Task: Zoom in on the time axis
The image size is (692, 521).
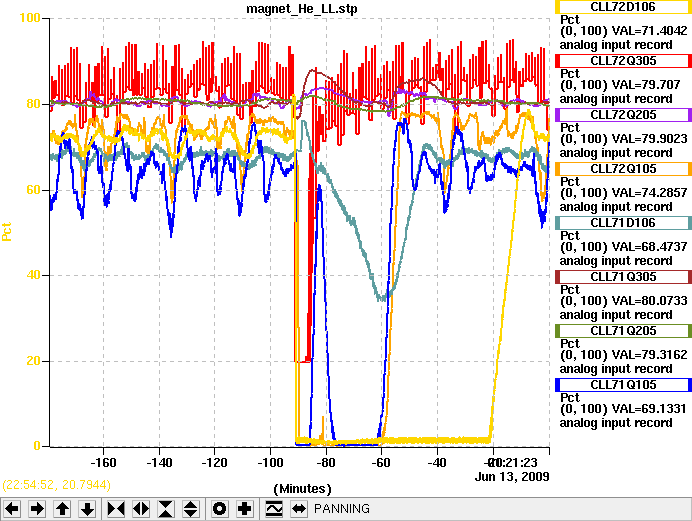Action: [x=116, y=509]
